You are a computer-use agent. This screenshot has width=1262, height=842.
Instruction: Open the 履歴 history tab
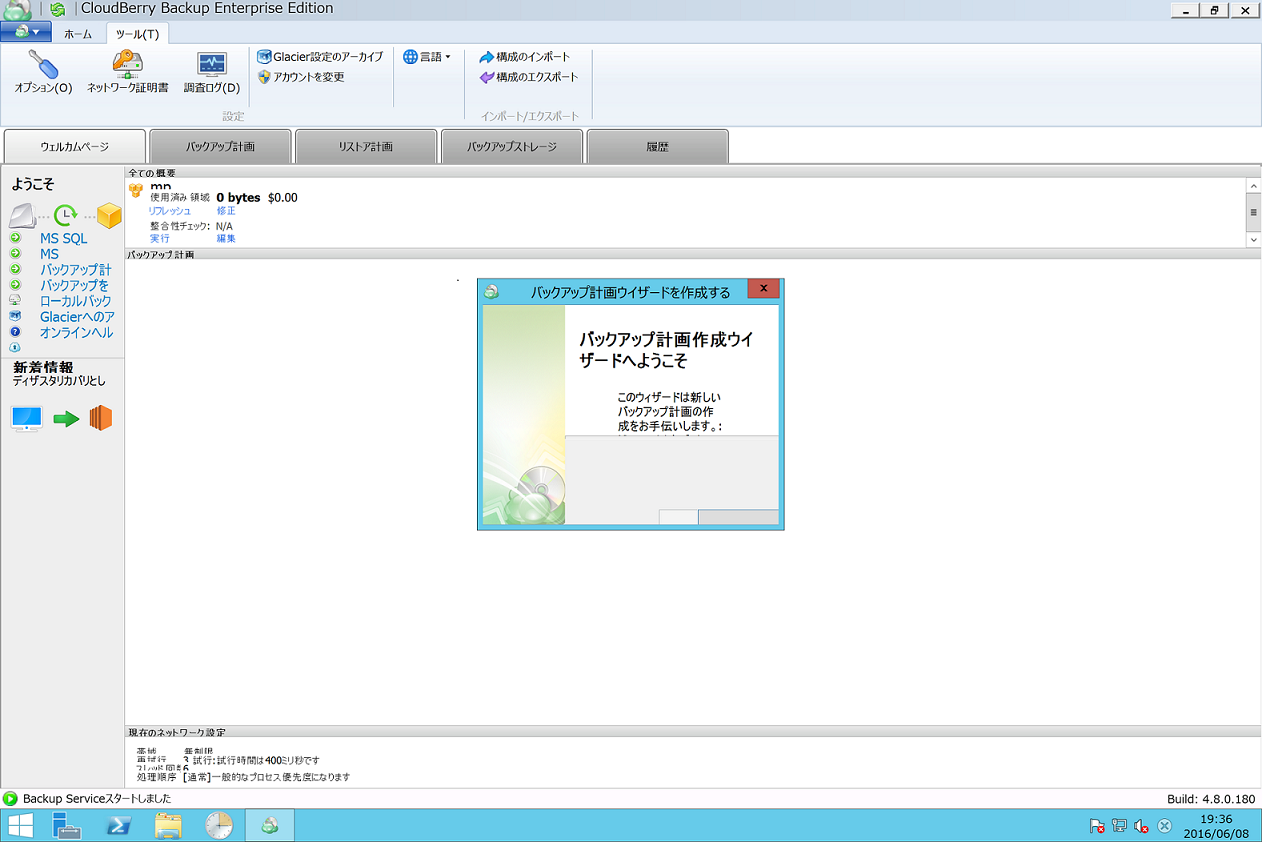coord(657,146)
